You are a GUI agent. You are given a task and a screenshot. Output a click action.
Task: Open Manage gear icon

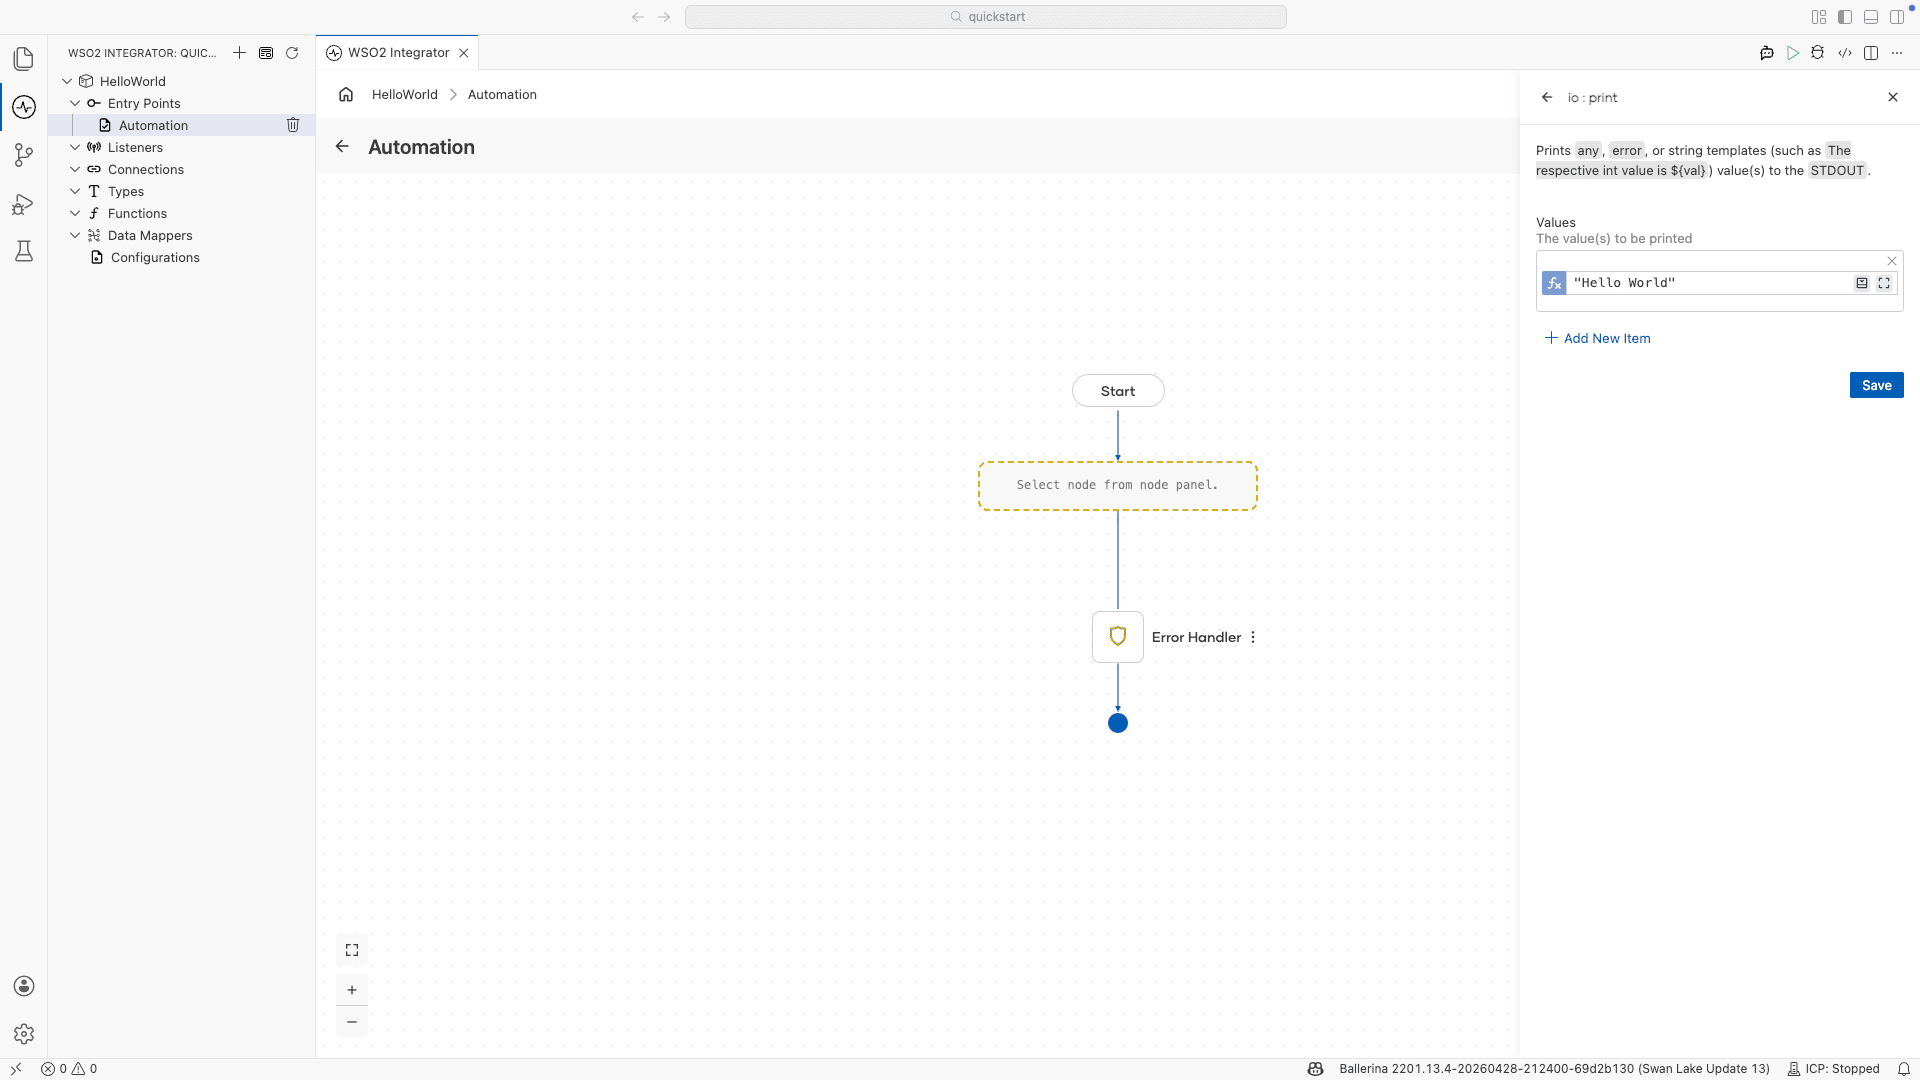point(24,1034)
